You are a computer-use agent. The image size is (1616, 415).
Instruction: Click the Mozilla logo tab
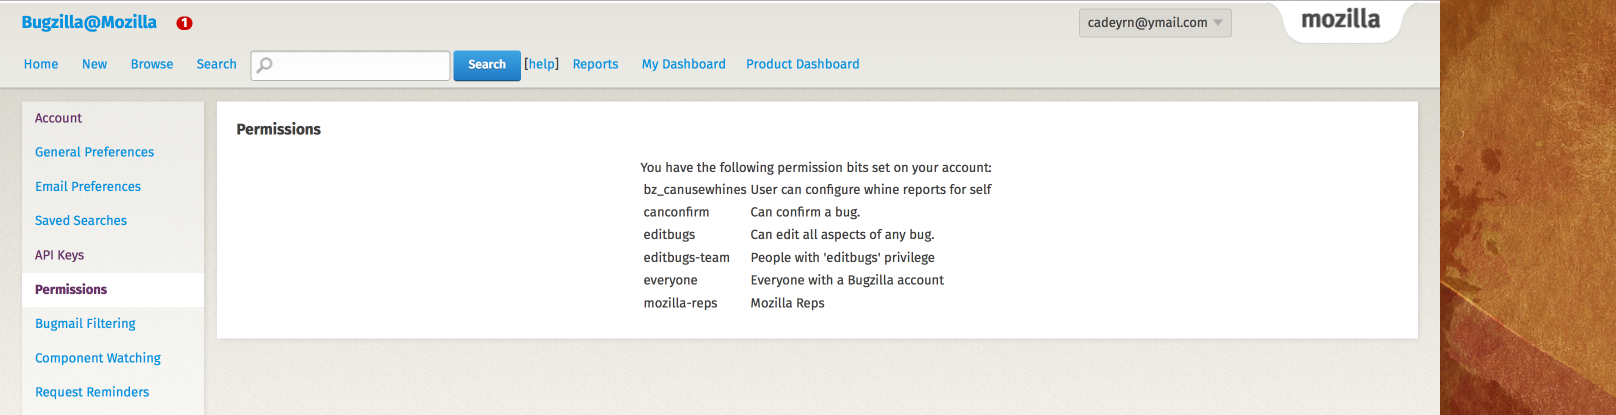click(x=1340, y=20)
